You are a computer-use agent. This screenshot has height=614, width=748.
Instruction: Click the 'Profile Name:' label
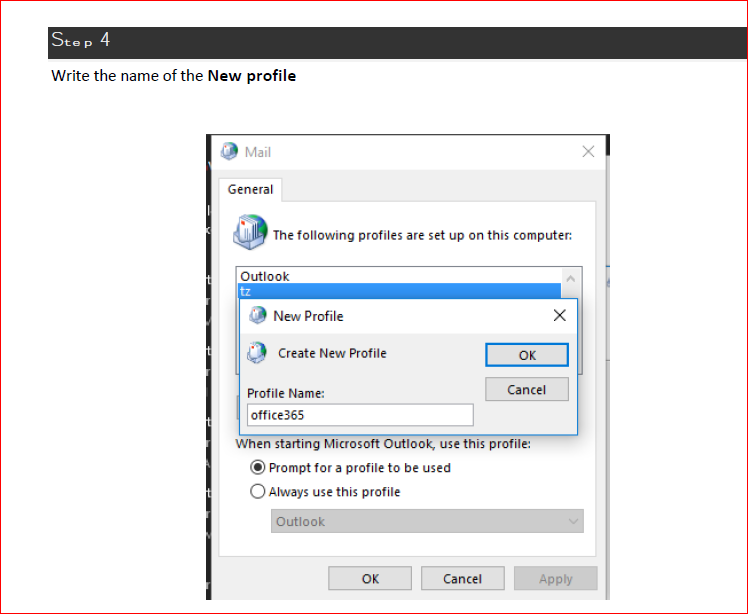click(286, 393)
